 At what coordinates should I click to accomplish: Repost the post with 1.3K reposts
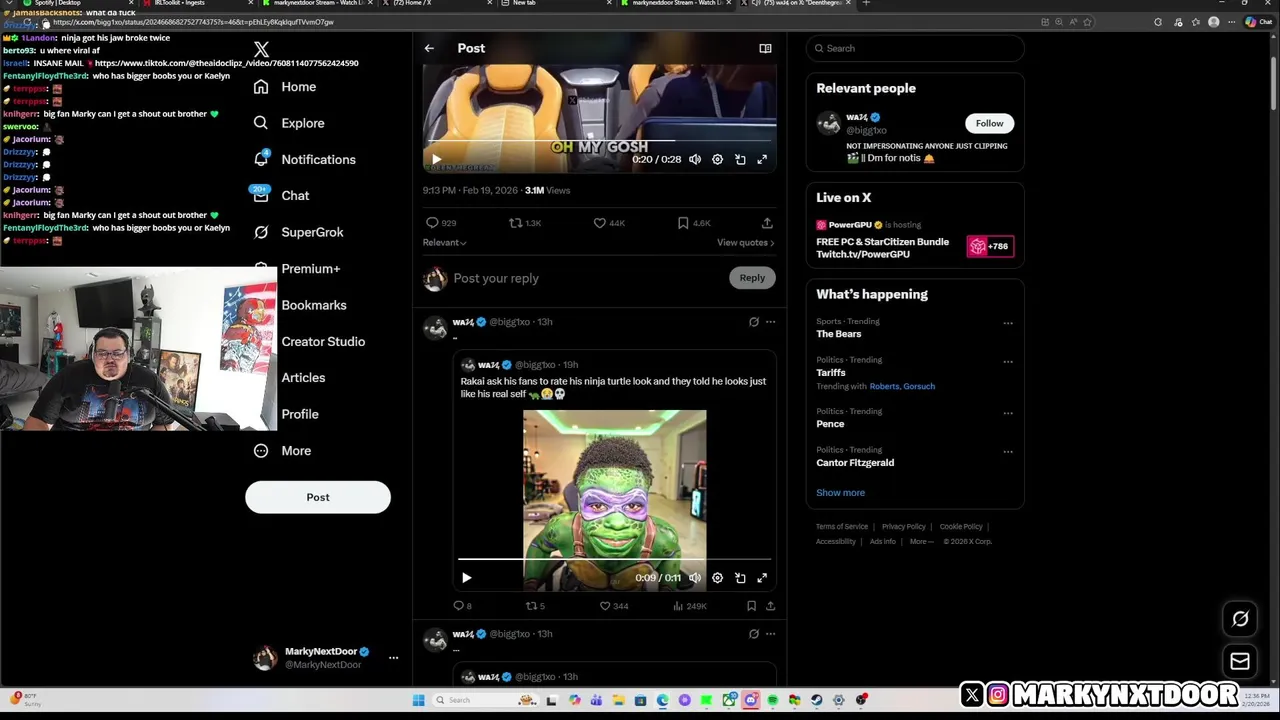pyautogui.click(x=525, y=223)
